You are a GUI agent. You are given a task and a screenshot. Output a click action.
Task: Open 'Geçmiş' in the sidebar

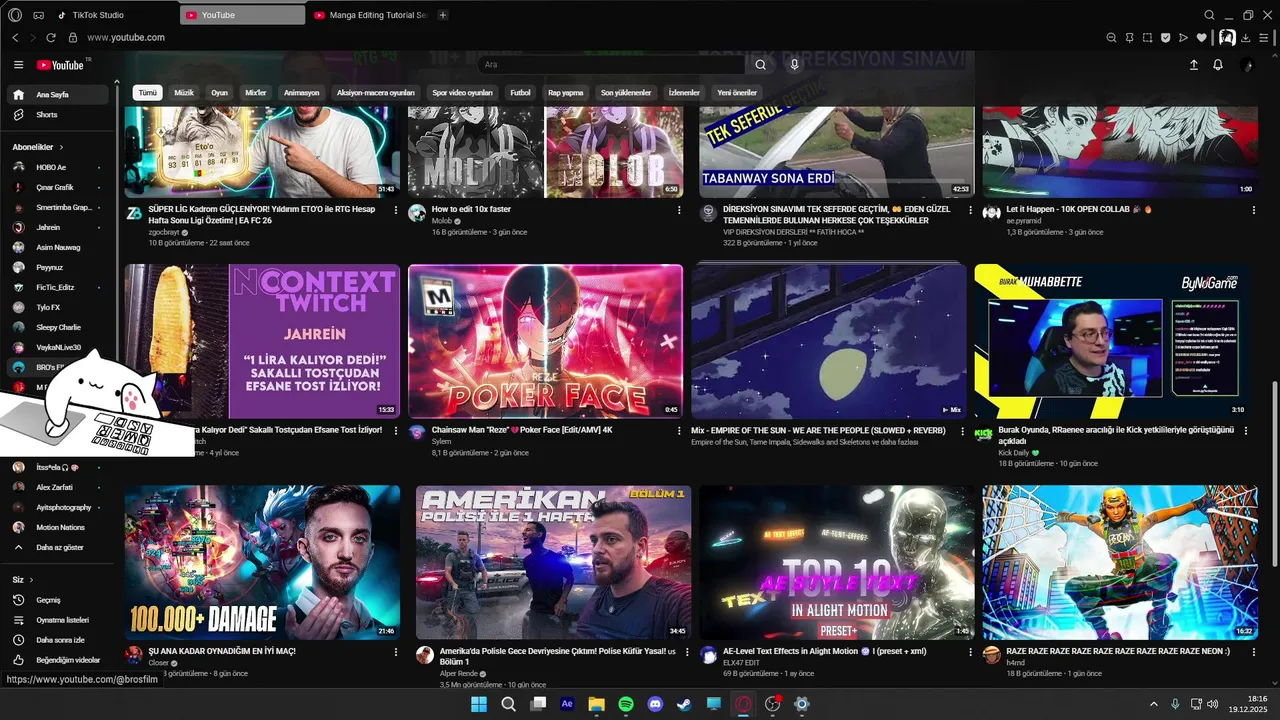[56, 600]
